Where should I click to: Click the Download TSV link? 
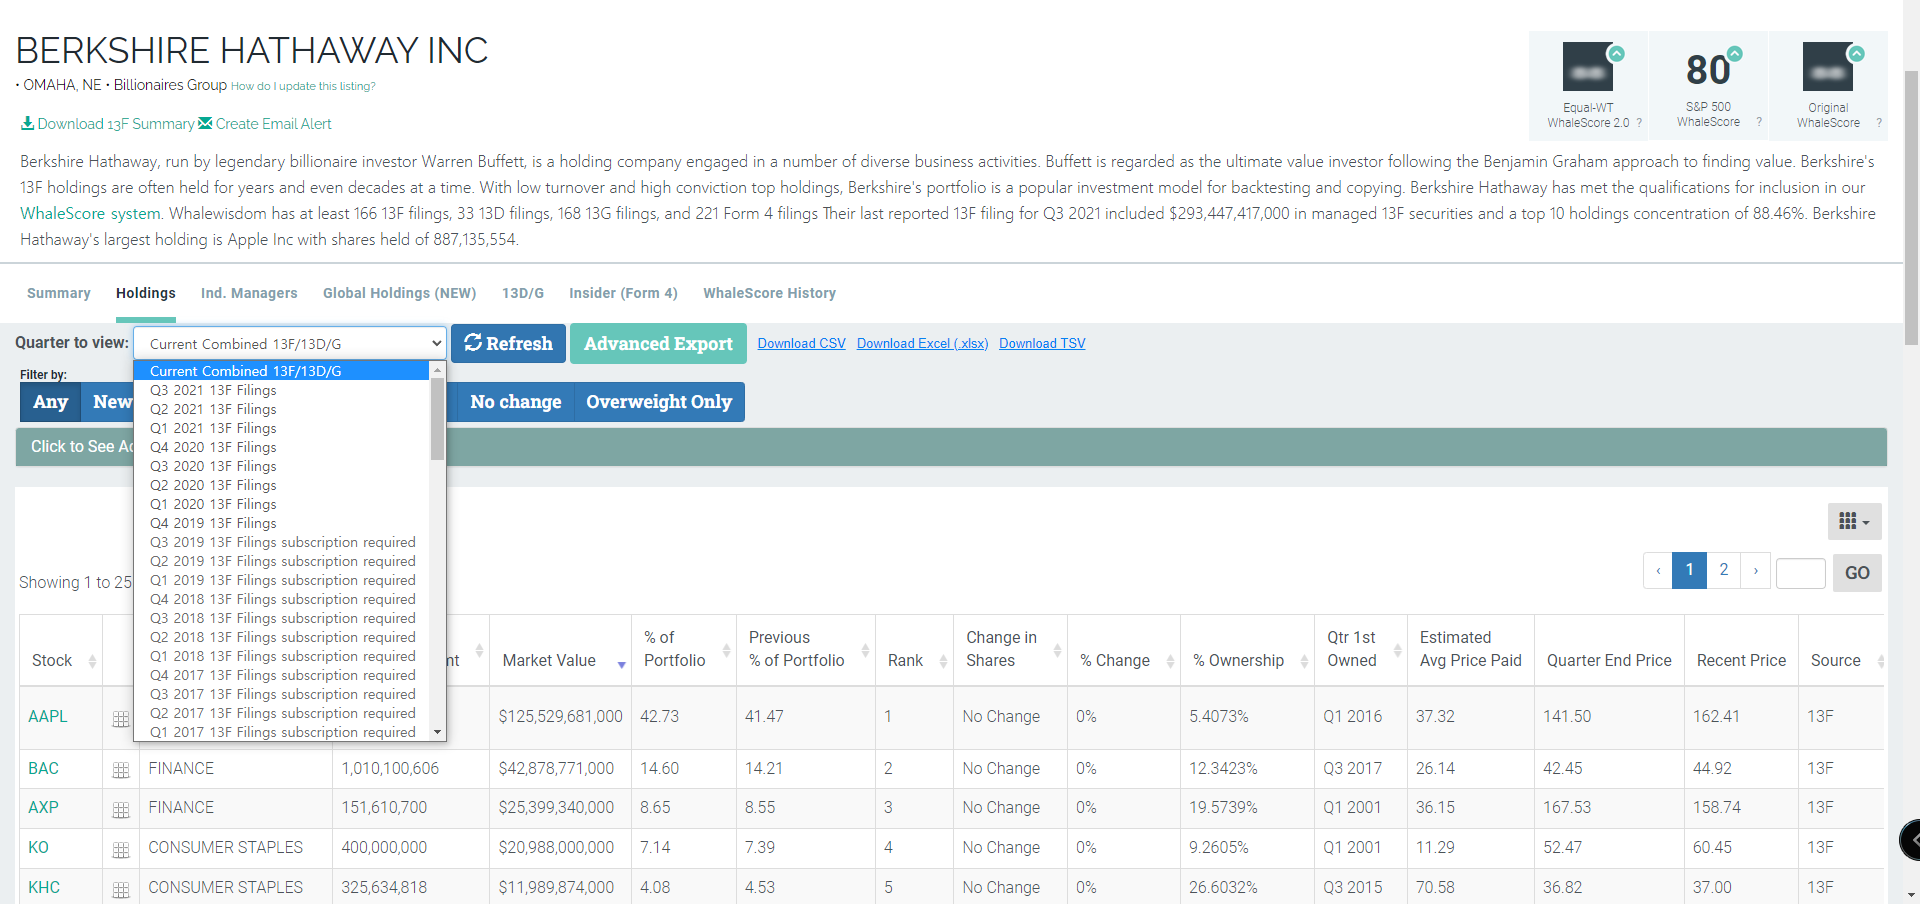point(1042,343)
